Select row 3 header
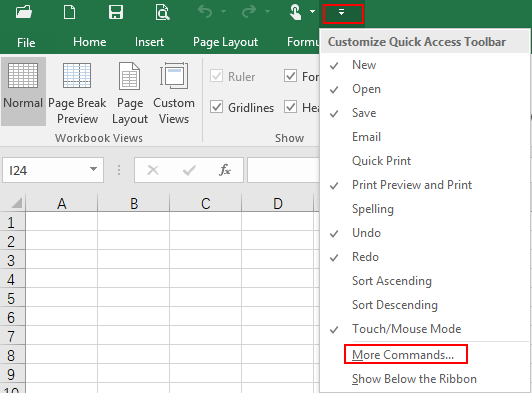 click(12, 260)
